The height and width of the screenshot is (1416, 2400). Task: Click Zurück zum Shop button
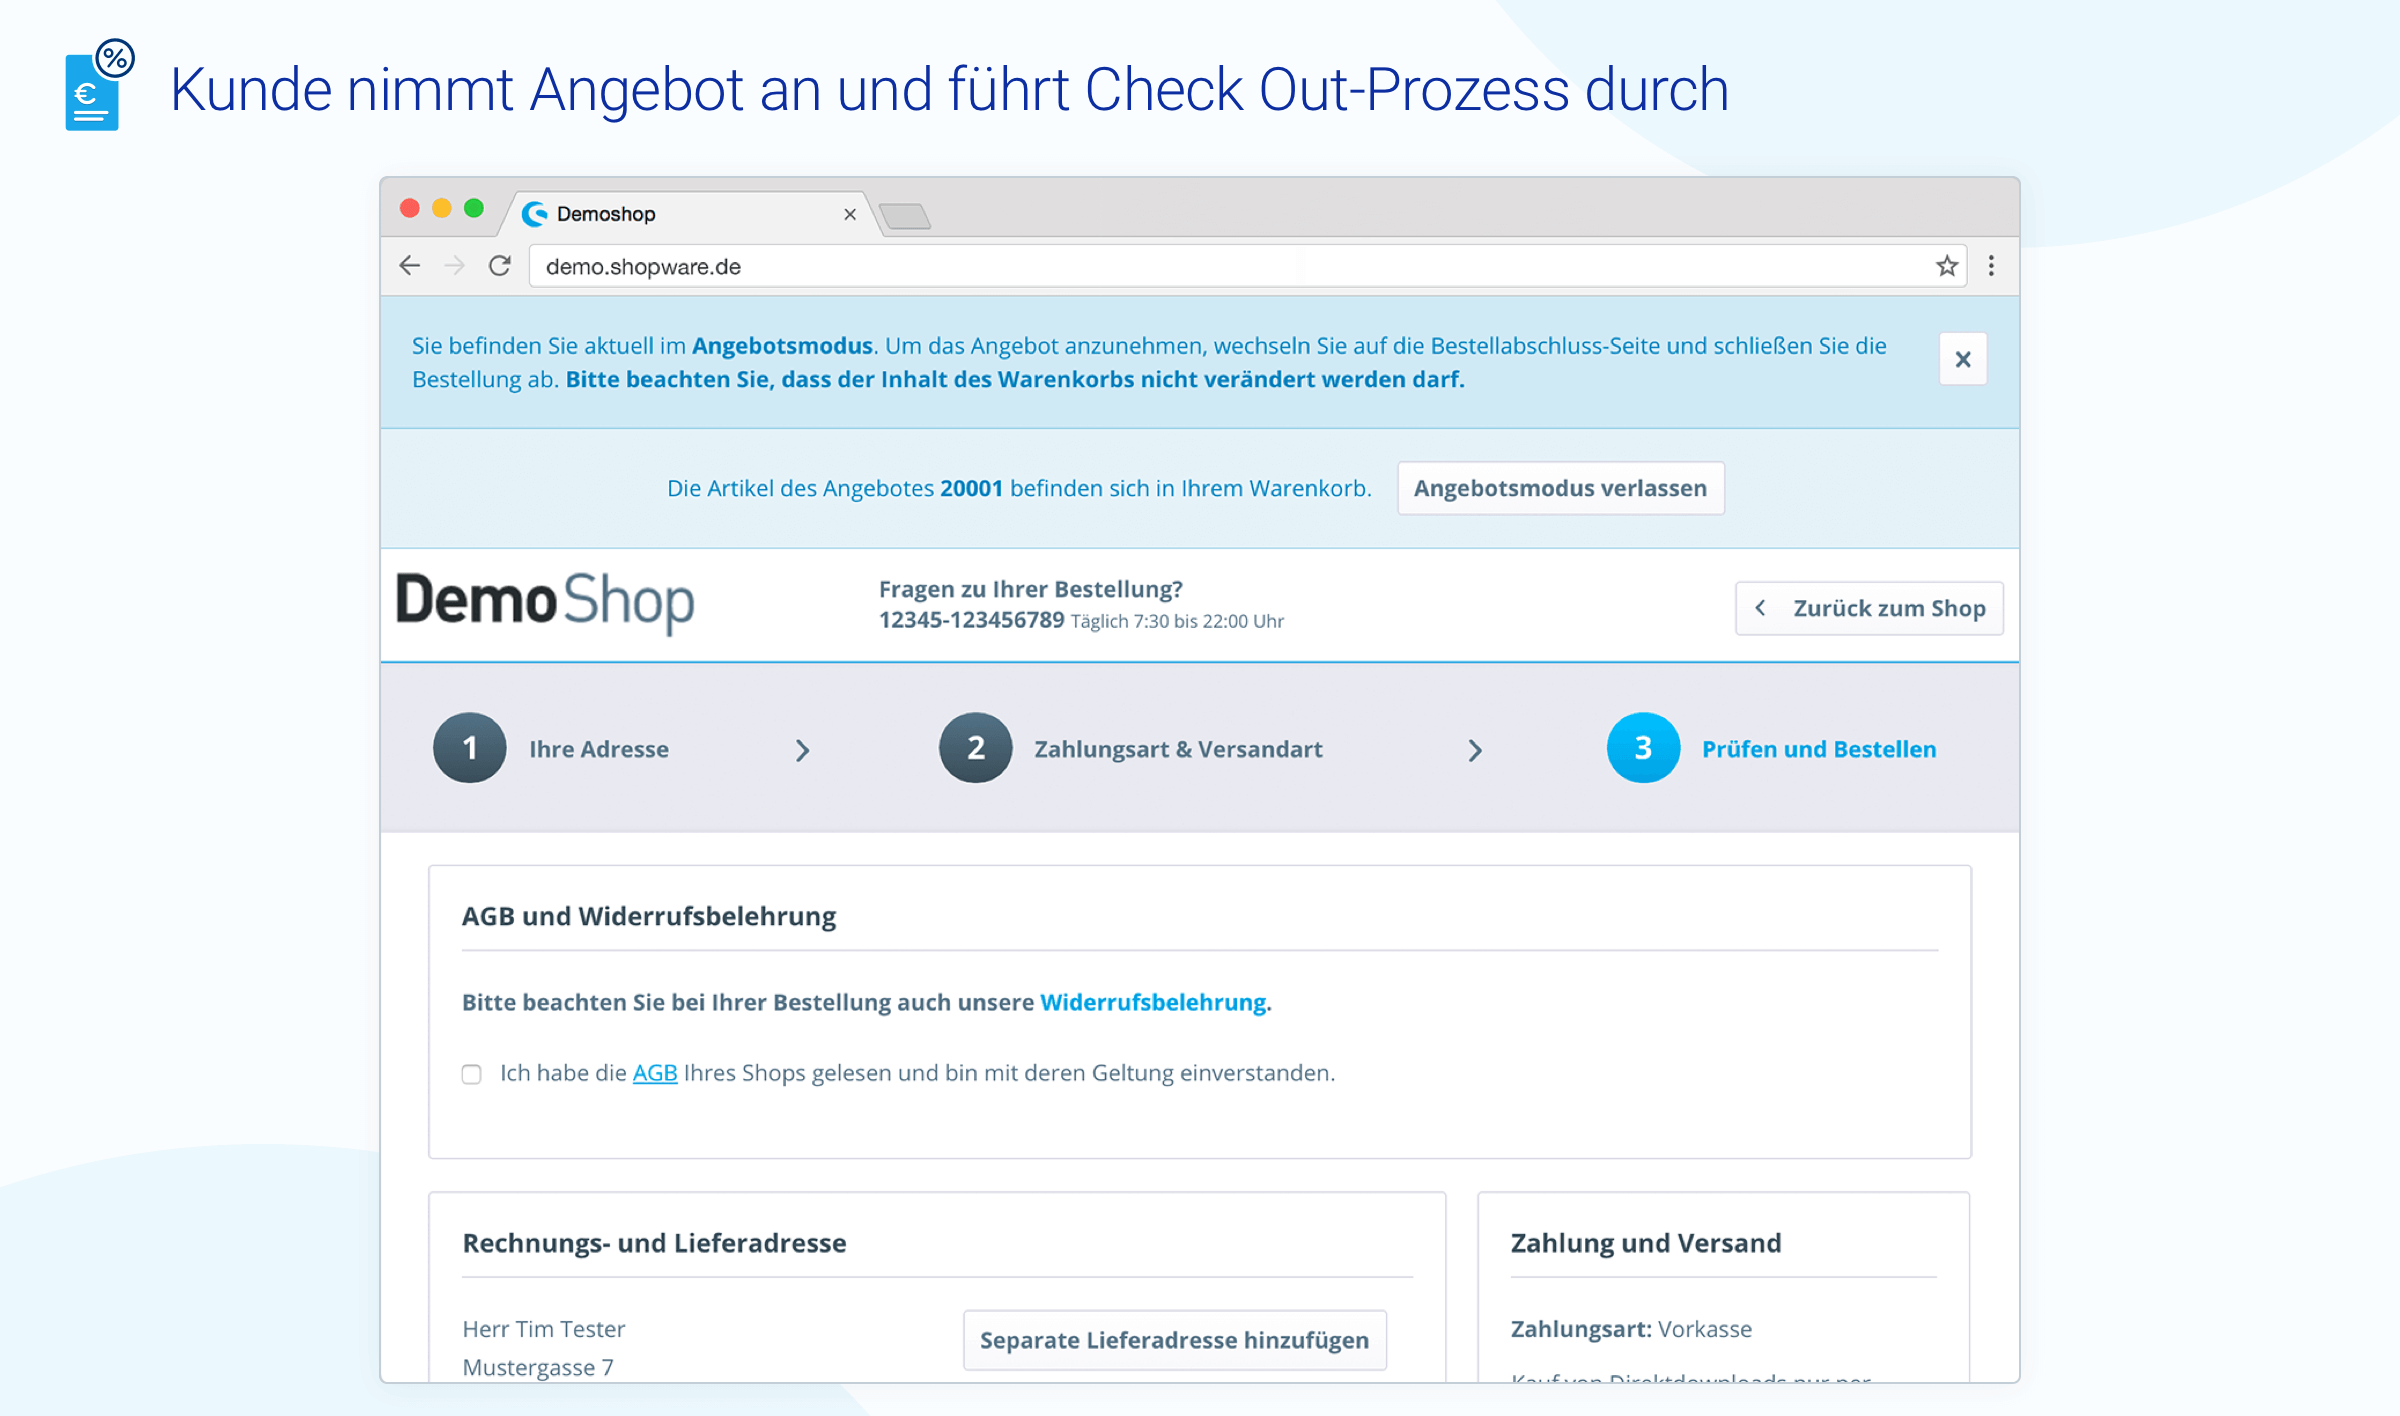point(1869,608)
